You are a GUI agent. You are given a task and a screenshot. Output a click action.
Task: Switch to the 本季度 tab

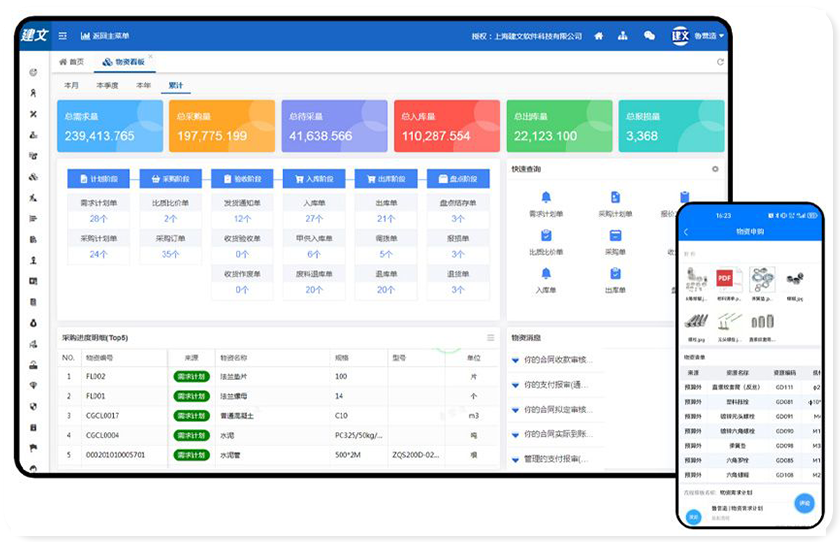tap(107, 85)
